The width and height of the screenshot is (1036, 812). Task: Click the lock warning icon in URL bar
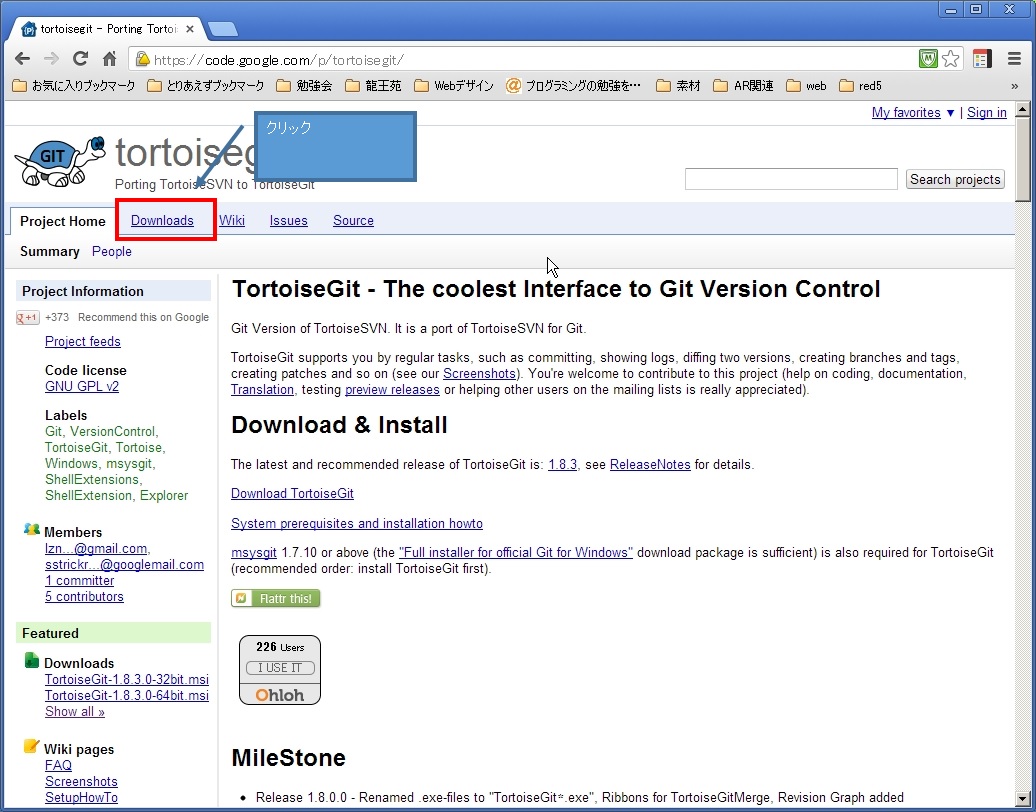142,59
